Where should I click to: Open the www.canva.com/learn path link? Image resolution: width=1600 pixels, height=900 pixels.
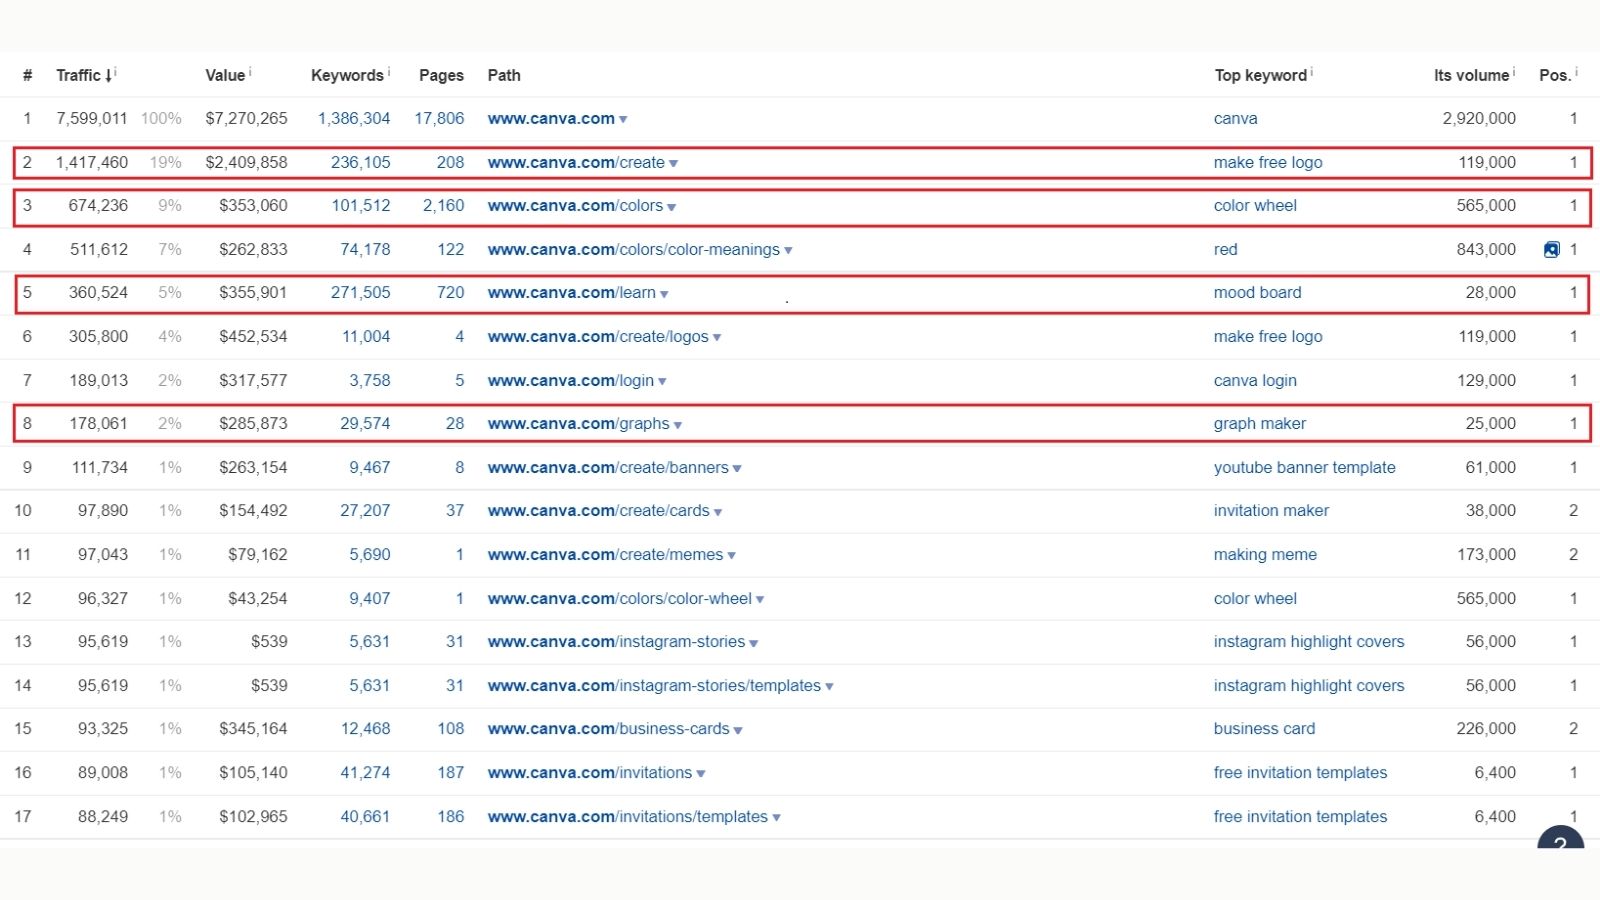point(572,292)
